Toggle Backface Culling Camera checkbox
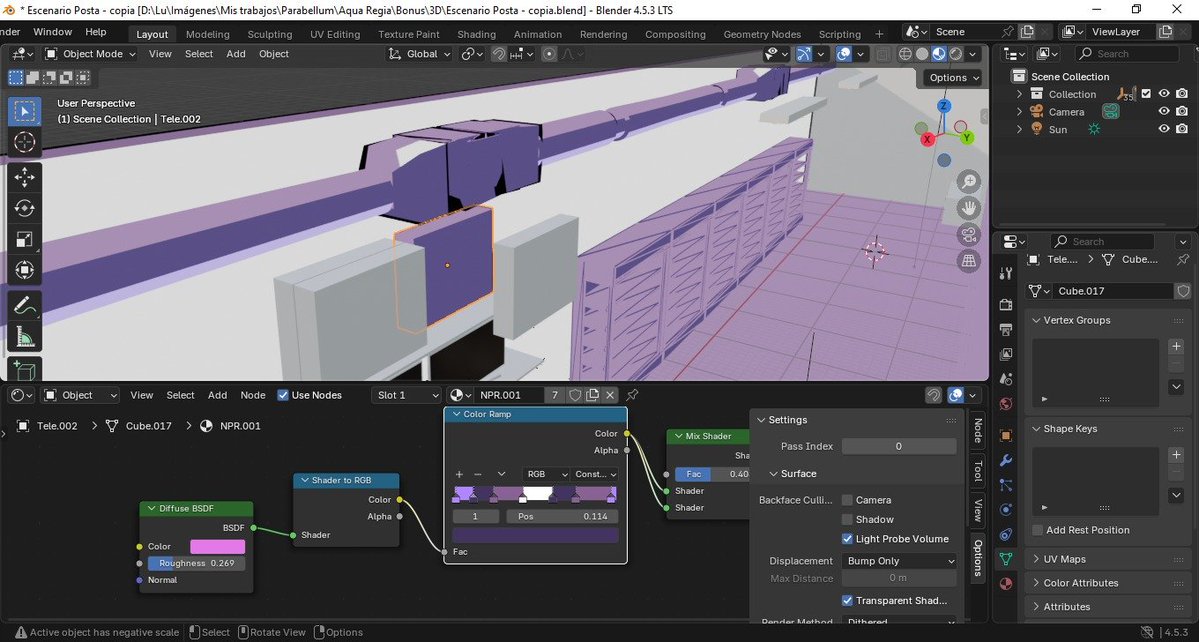Viewport: 1199px width, 642px height. click(847, 500)
